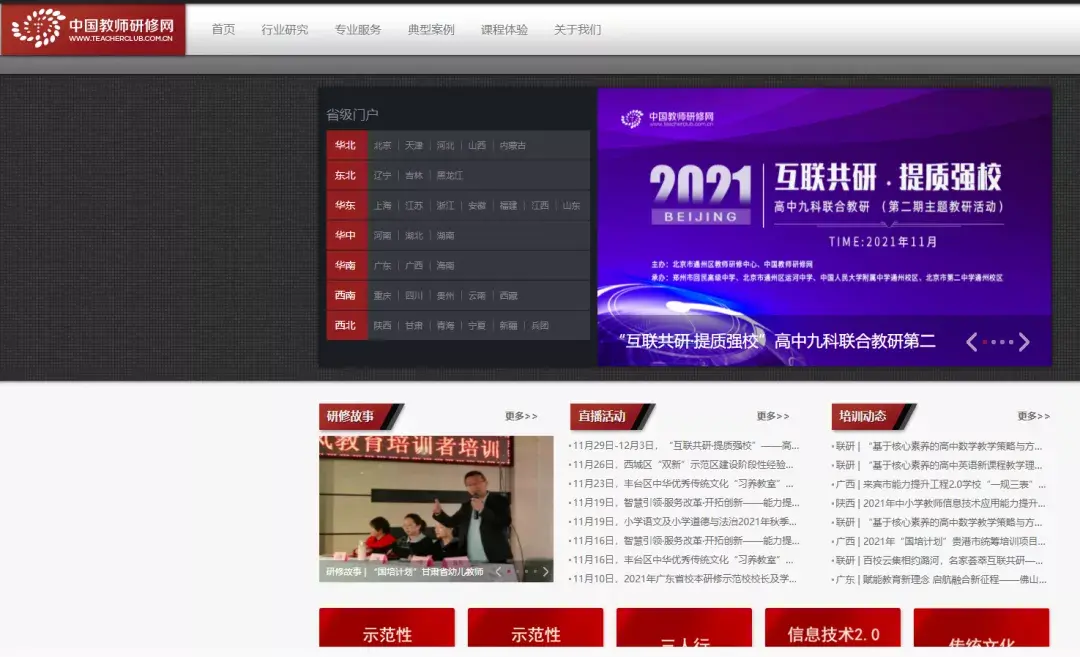Open the 西藏 provincial portal
The image size is (1080, 657).
coord(508,296)
